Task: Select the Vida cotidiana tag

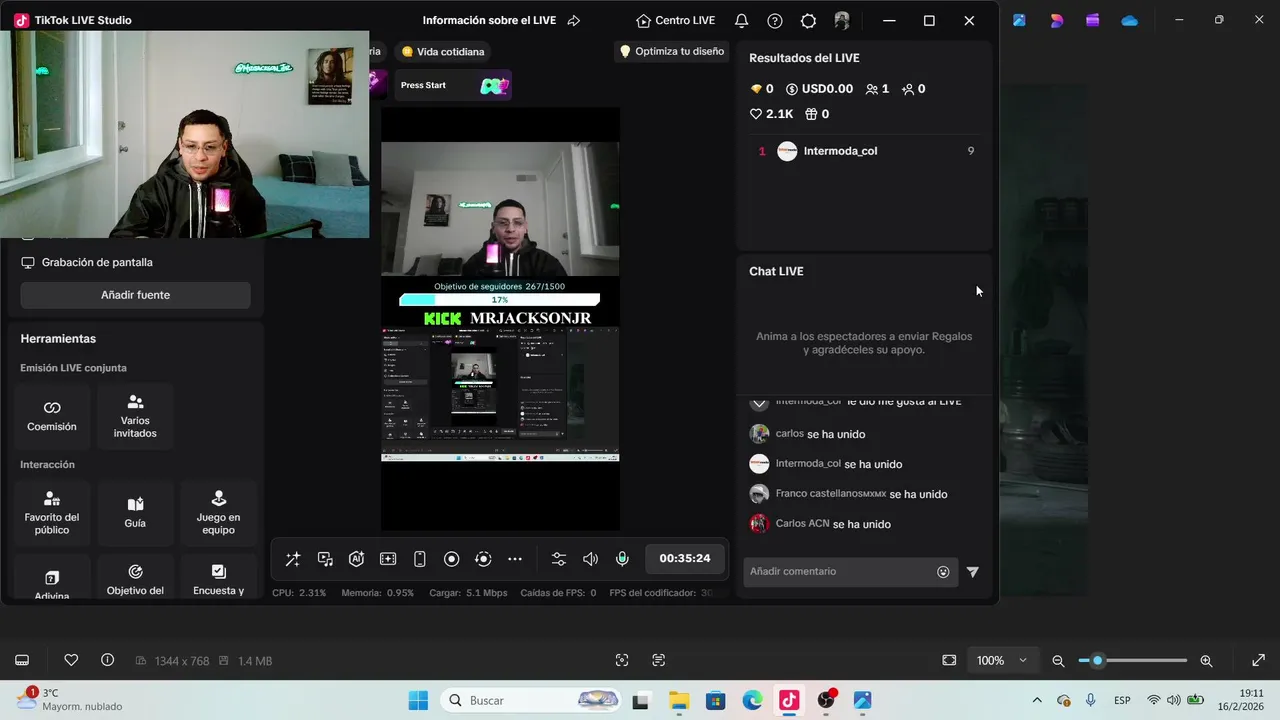Action: (x=442, y=51)
